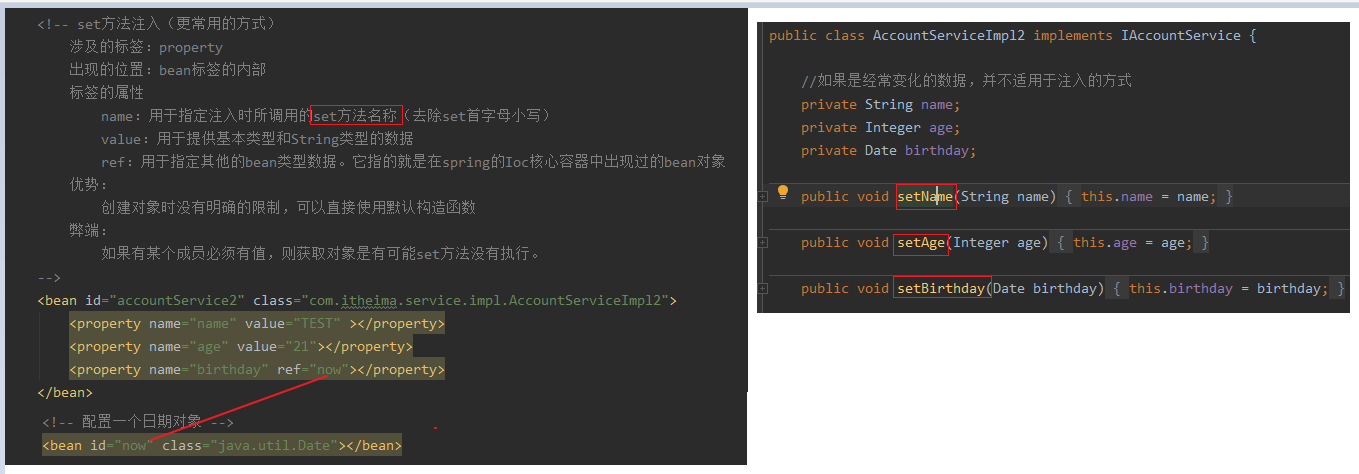The height and width of the screenshot is (474, 1359).
Task: Expand the folded setBirthday method in gutter
Action: tap(763, 289)
